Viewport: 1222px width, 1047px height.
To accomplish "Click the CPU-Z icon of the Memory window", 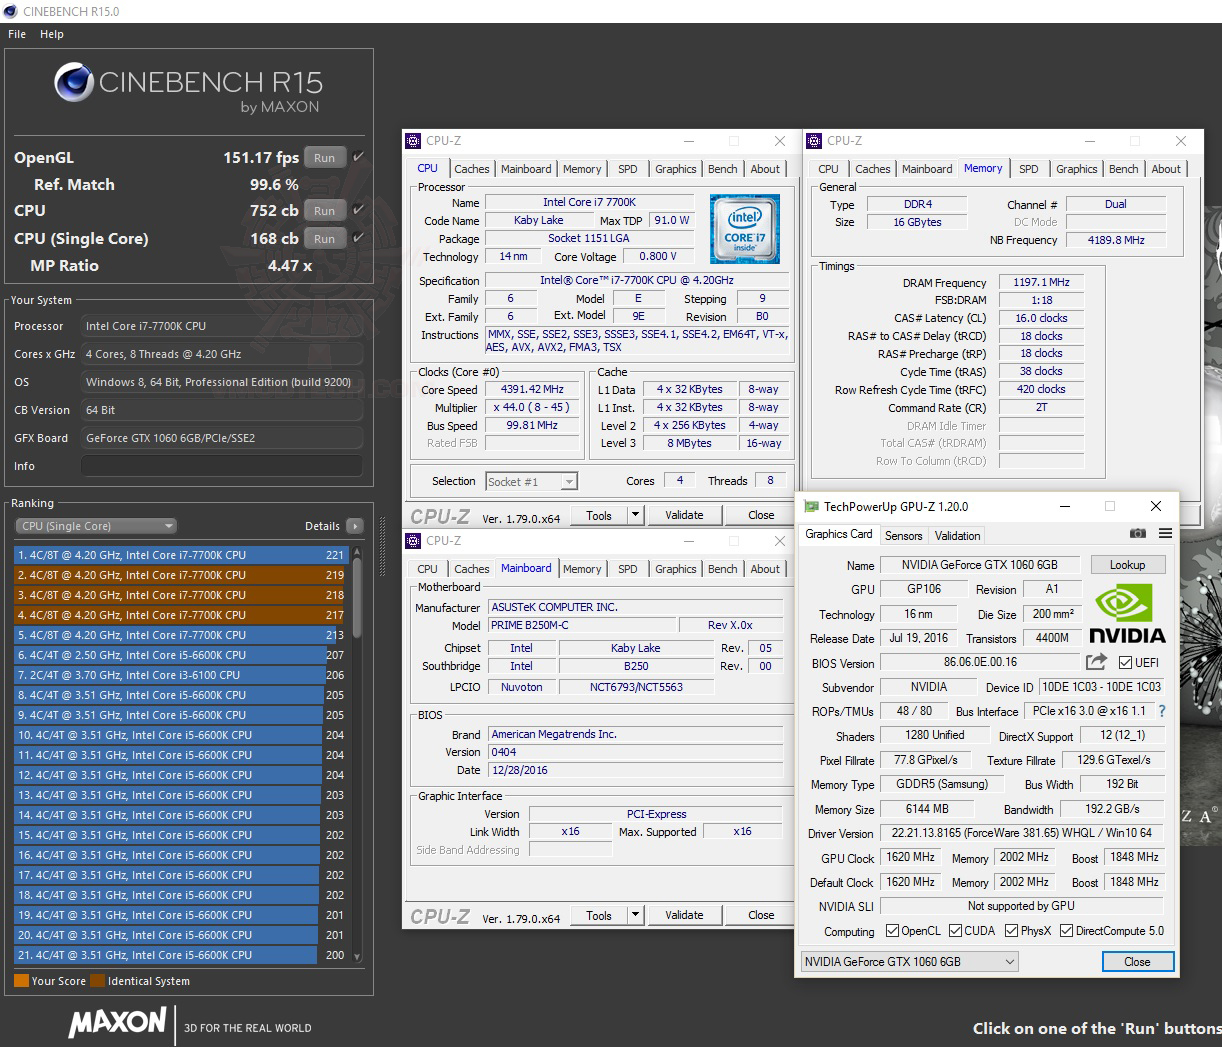I will [816, 141].
